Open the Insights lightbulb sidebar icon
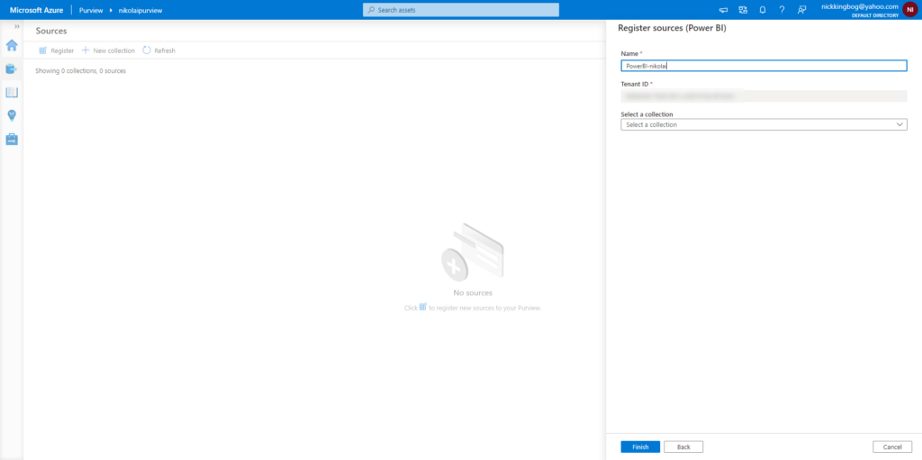Image resolution: width=922 pixels, height=460 pixels. click(12, 115)
